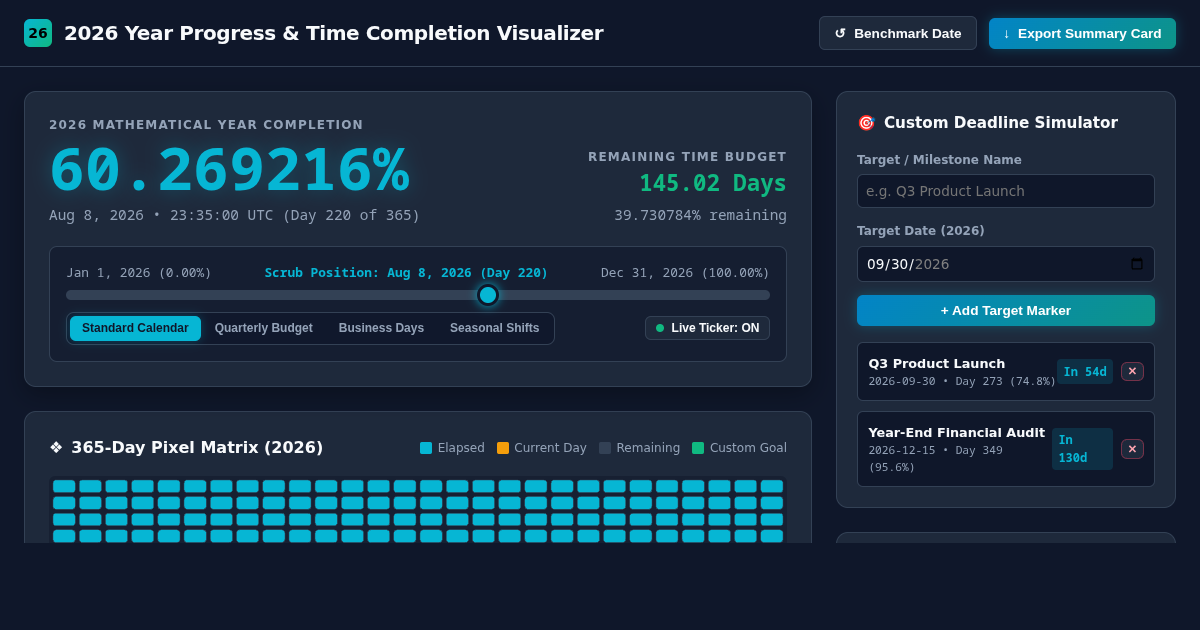Click the diamond icon beside 365-Day Pixel Matrix
This screenshot has height=630, width=1200.
(56, 447)
